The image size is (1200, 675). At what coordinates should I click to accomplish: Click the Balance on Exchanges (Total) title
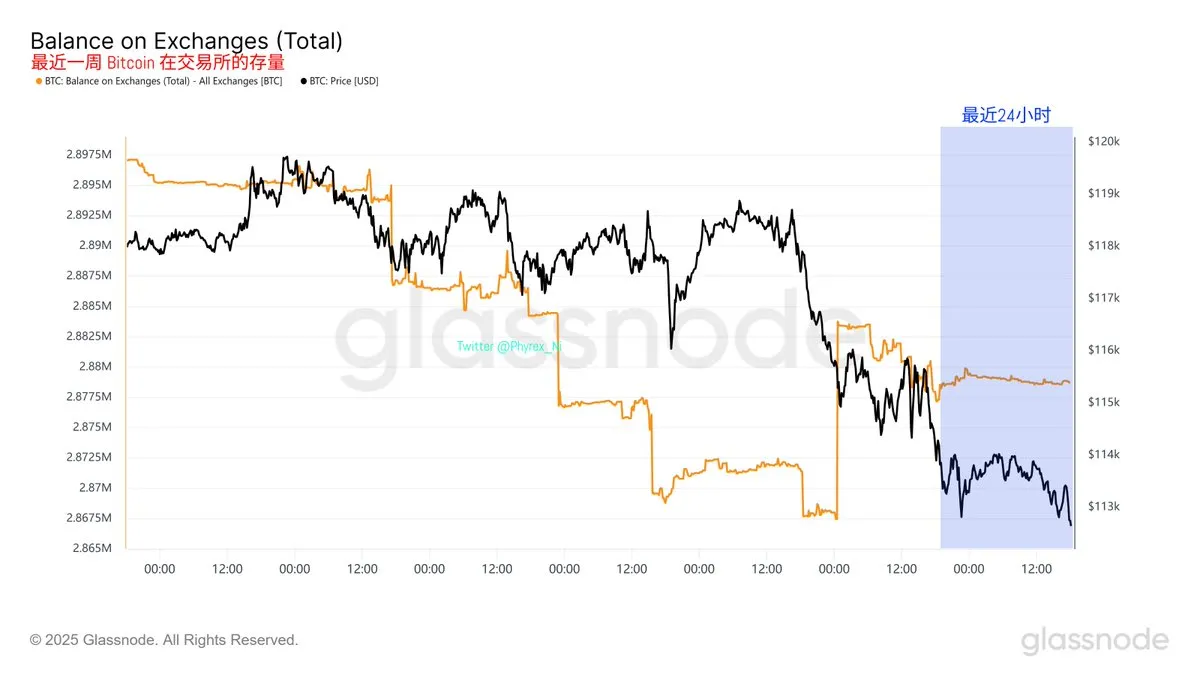tap(187, 41)
